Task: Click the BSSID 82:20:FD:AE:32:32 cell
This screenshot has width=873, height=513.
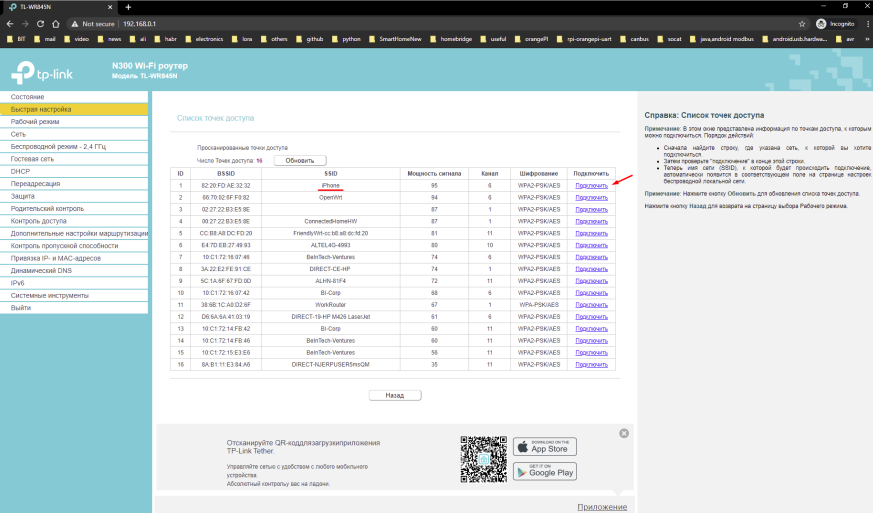Action: pyautogui.click(x=226, y=185)
